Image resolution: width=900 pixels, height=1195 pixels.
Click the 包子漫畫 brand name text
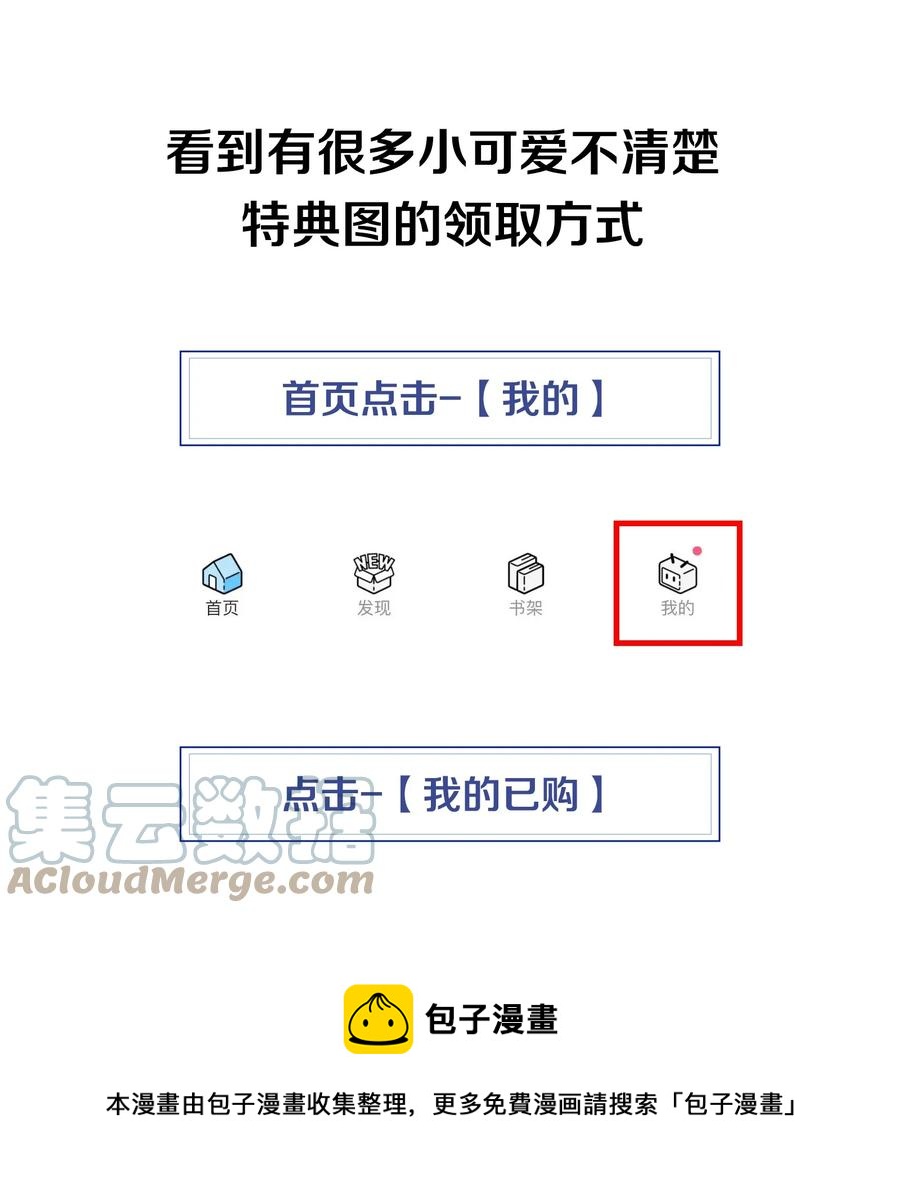click(x=491, y=1019)
